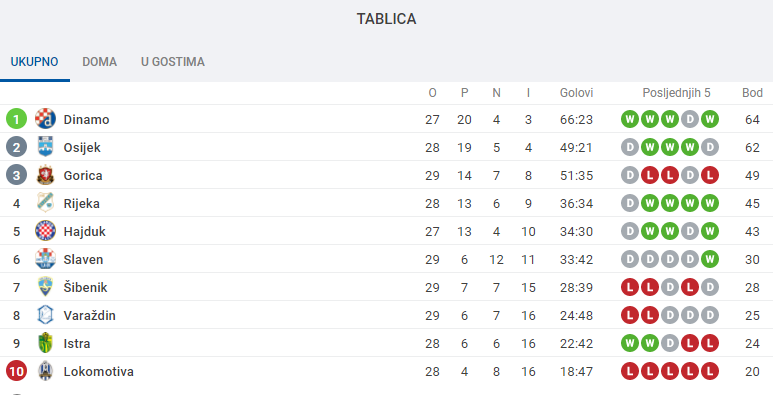Click the green position 1 badge
This screenshot has height=395, width=773.
pyautogui.click(x=16, y=119)
